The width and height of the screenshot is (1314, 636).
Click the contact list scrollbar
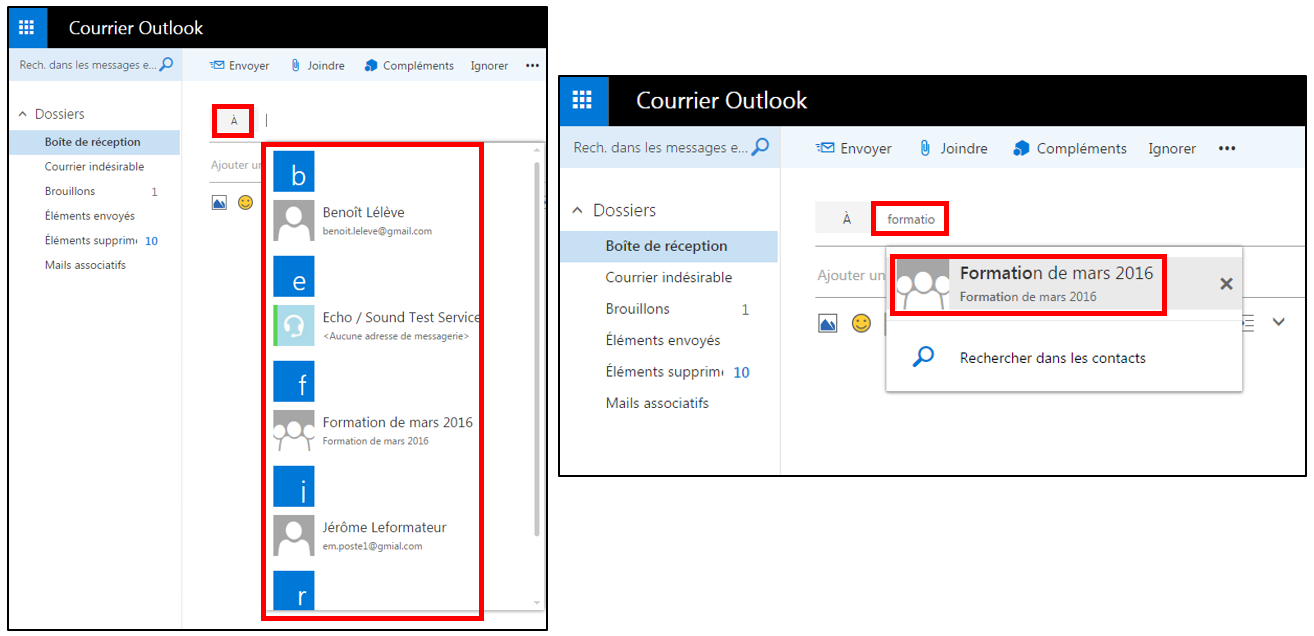(537, 348)
